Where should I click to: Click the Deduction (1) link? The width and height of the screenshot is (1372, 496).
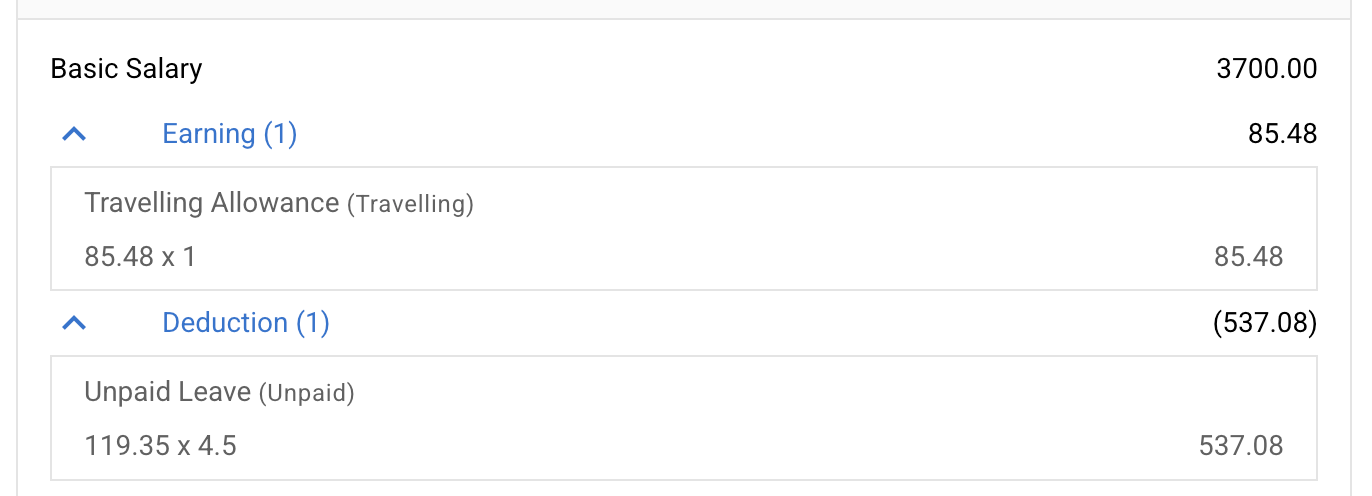pos(245,323)
